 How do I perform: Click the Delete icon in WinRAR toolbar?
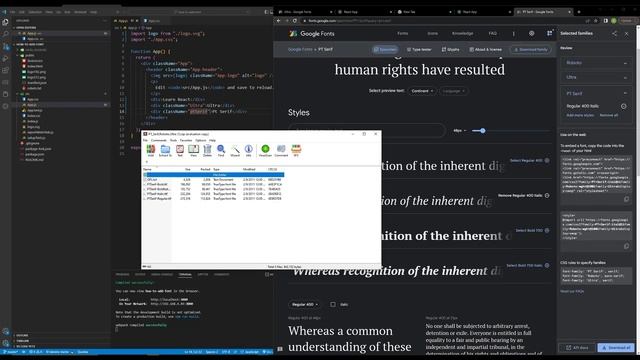[207, 150]
